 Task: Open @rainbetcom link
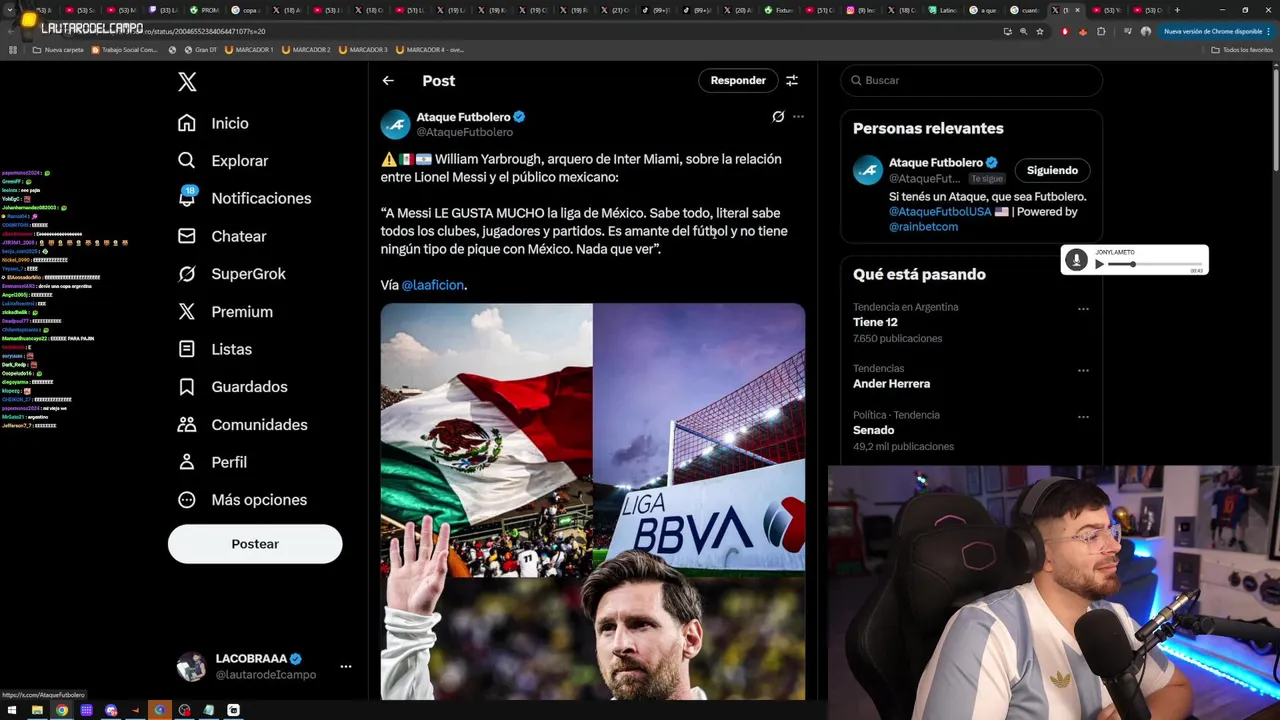[x=923, y=227]
